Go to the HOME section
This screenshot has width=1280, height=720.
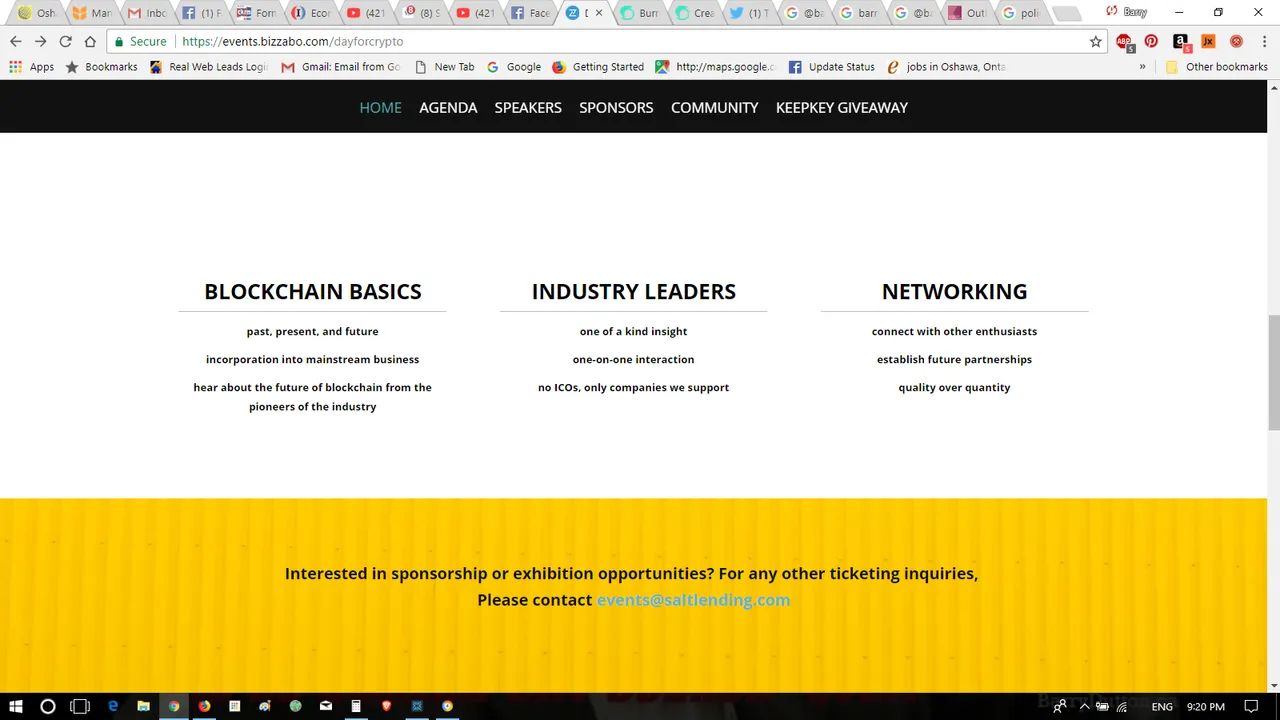pos(380,107)
